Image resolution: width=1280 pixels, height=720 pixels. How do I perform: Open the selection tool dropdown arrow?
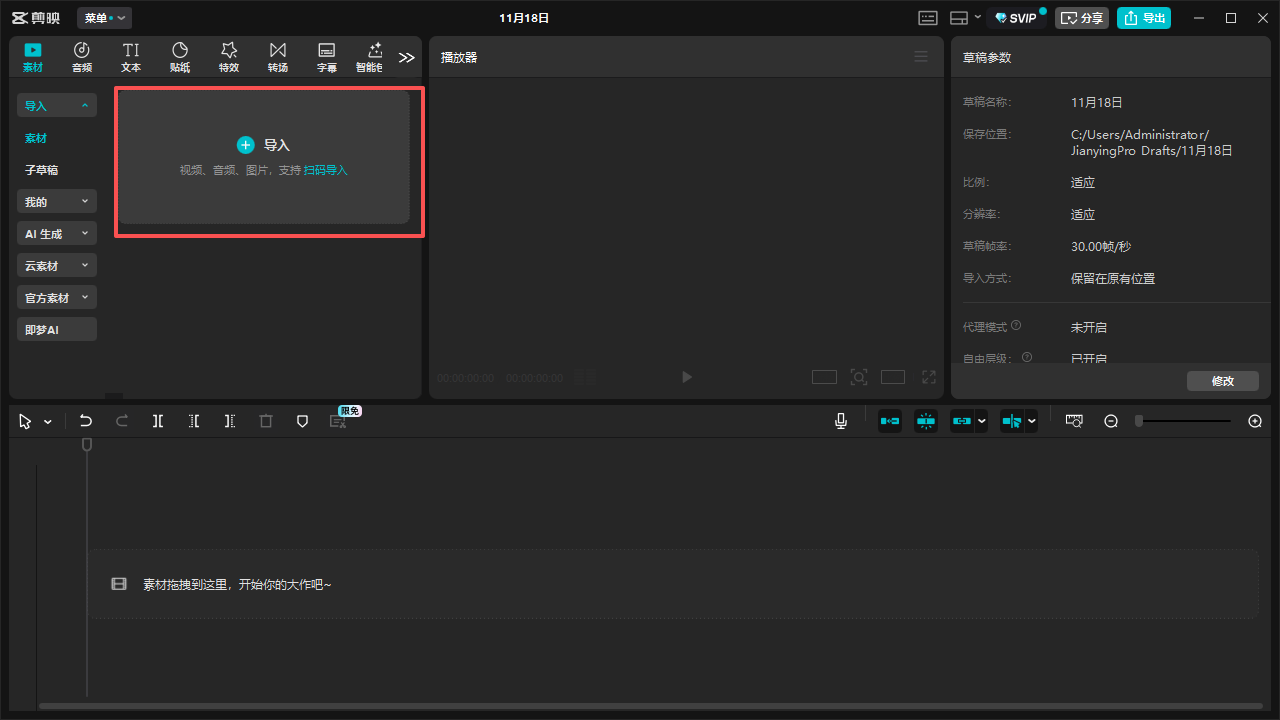tap(48, 422)
